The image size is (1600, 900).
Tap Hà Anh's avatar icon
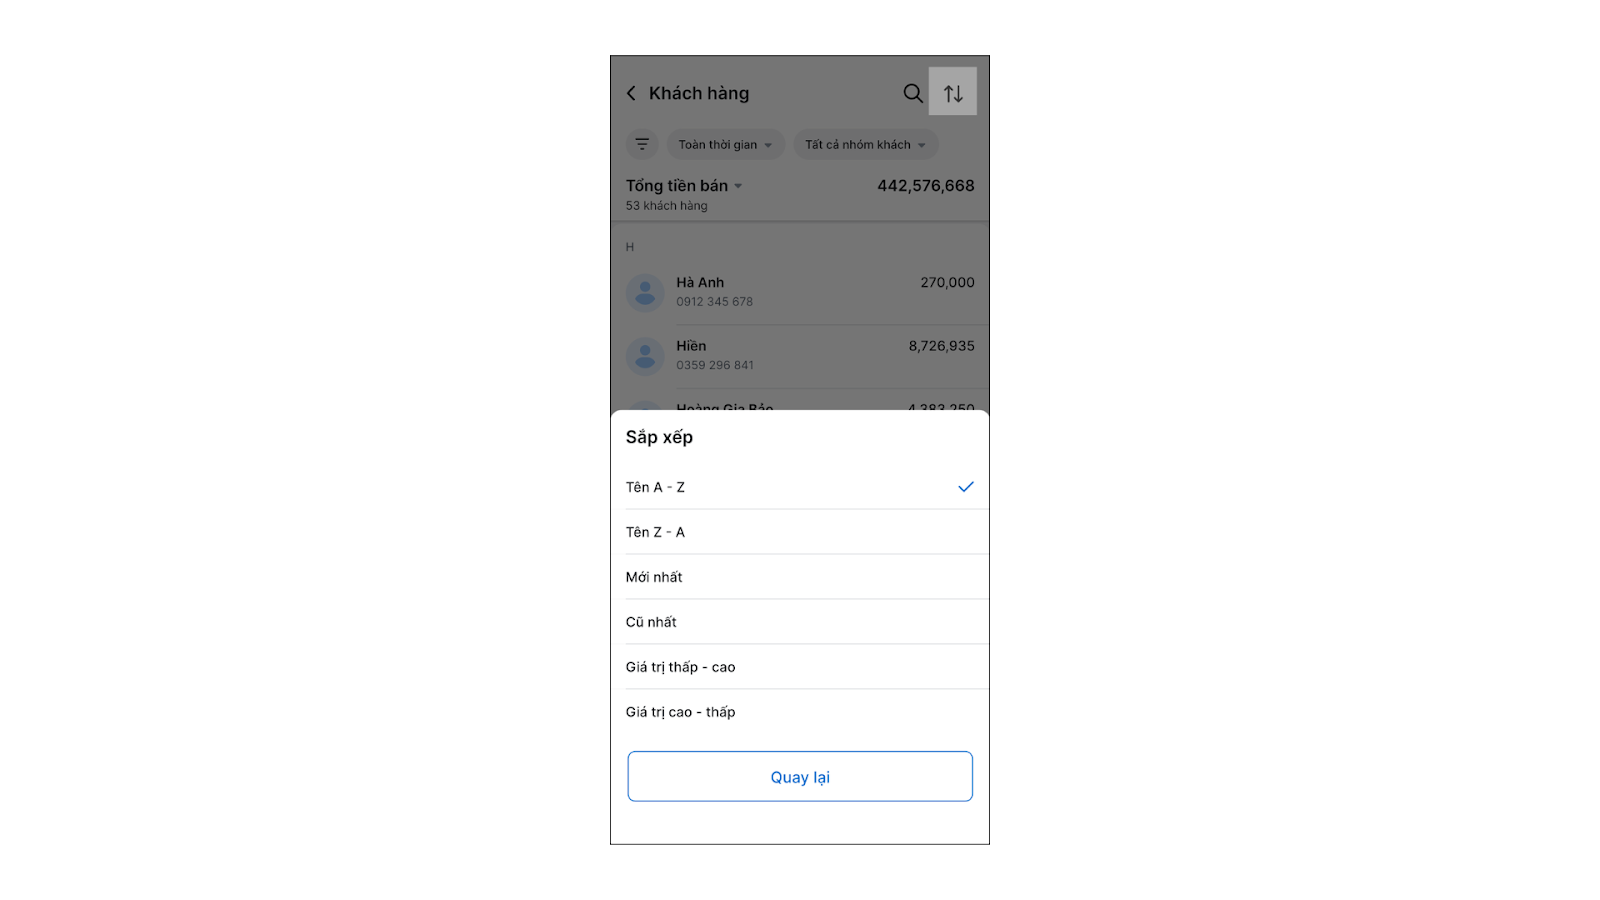[645, 293]
